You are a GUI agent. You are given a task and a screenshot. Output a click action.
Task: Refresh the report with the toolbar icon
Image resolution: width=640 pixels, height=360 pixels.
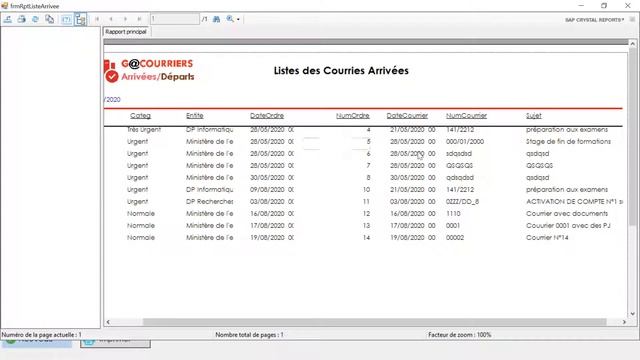(x=36, y=19)
